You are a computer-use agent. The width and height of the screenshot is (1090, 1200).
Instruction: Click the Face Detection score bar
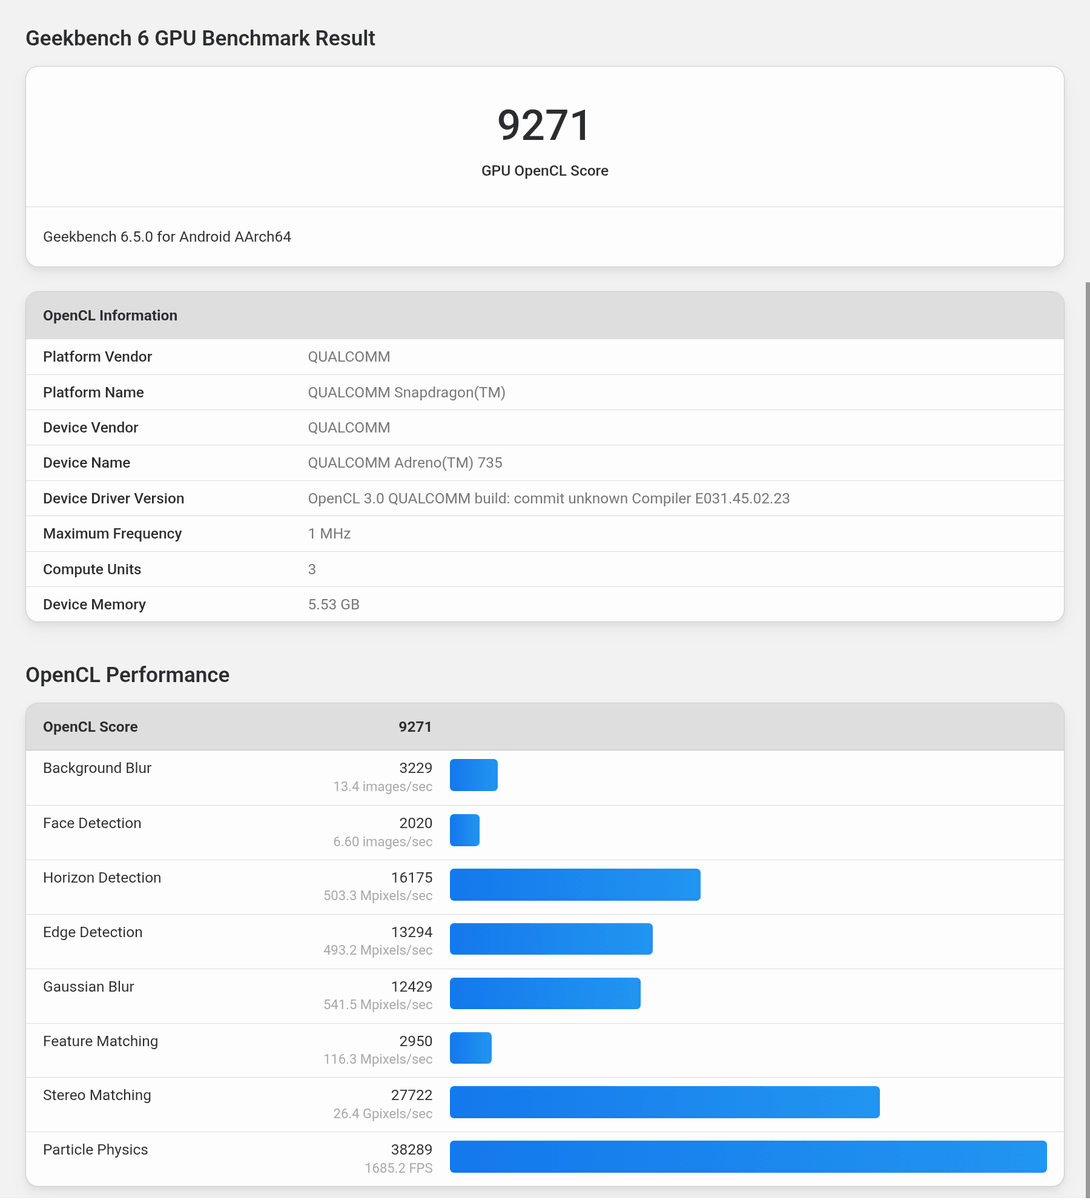tap(465, 830)
